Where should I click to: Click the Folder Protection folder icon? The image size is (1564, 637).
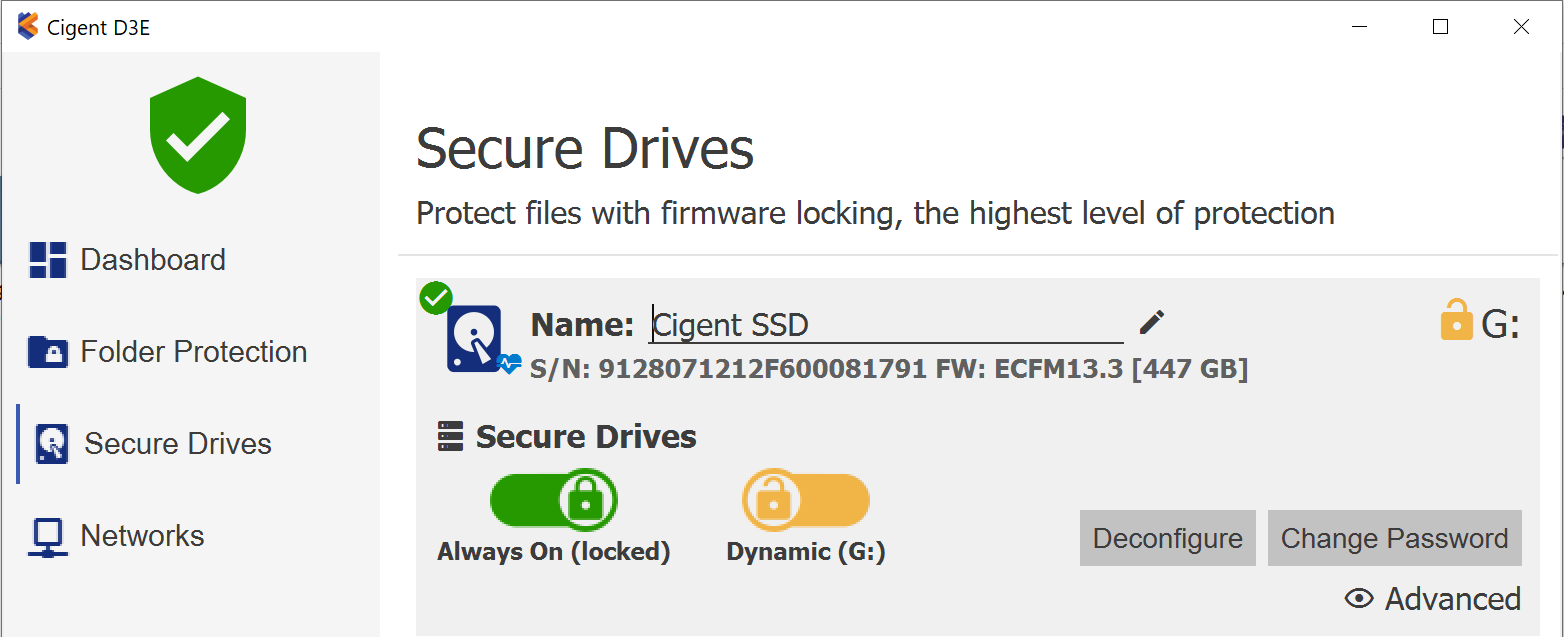48,352
